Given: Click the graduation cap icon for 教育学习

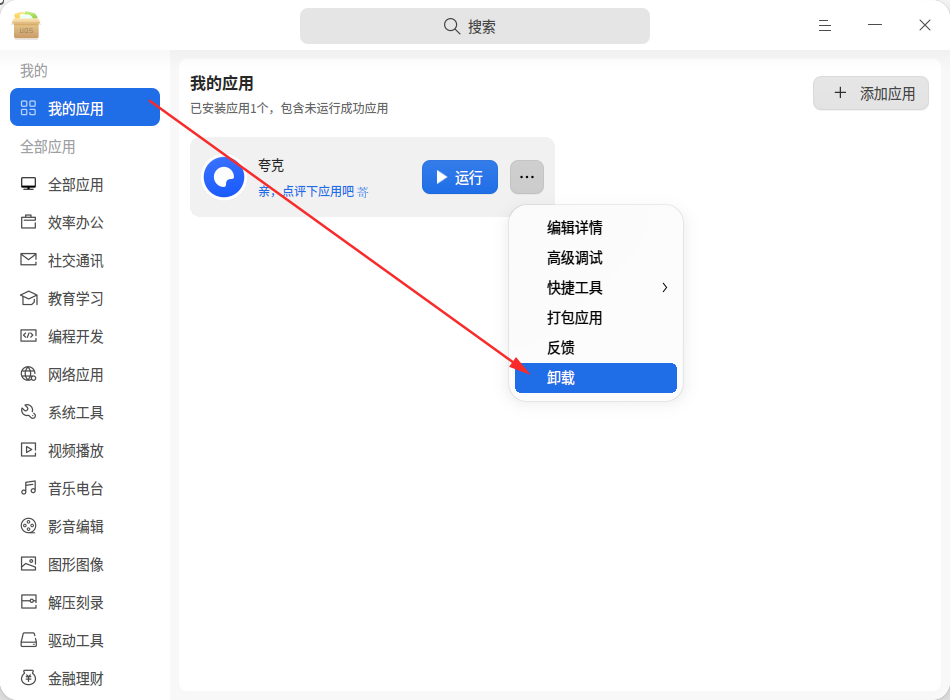Looking at the screenshot, I should tap(28, 298).
